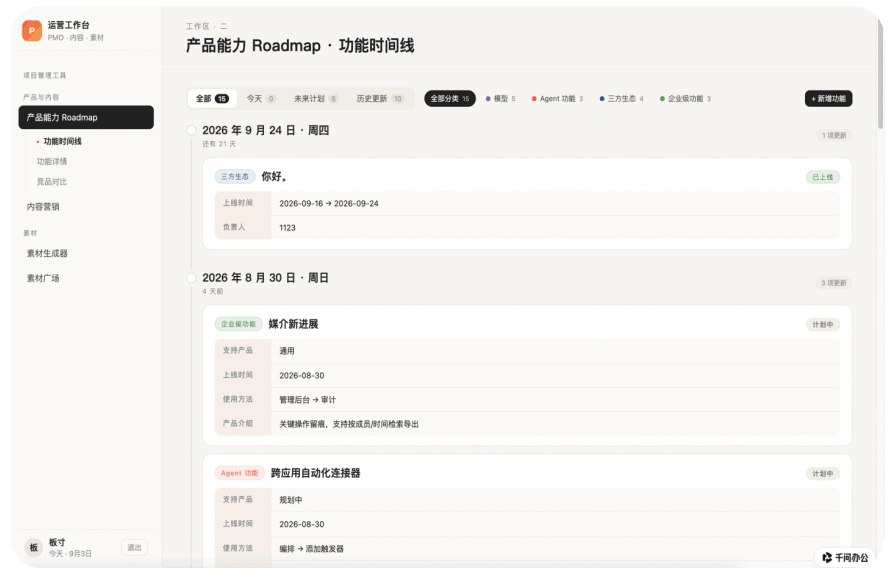The image size is (895, 580).
Task: Click 计划中 badge on 跨应用自动化连接器 card
Action: (823, 473)
